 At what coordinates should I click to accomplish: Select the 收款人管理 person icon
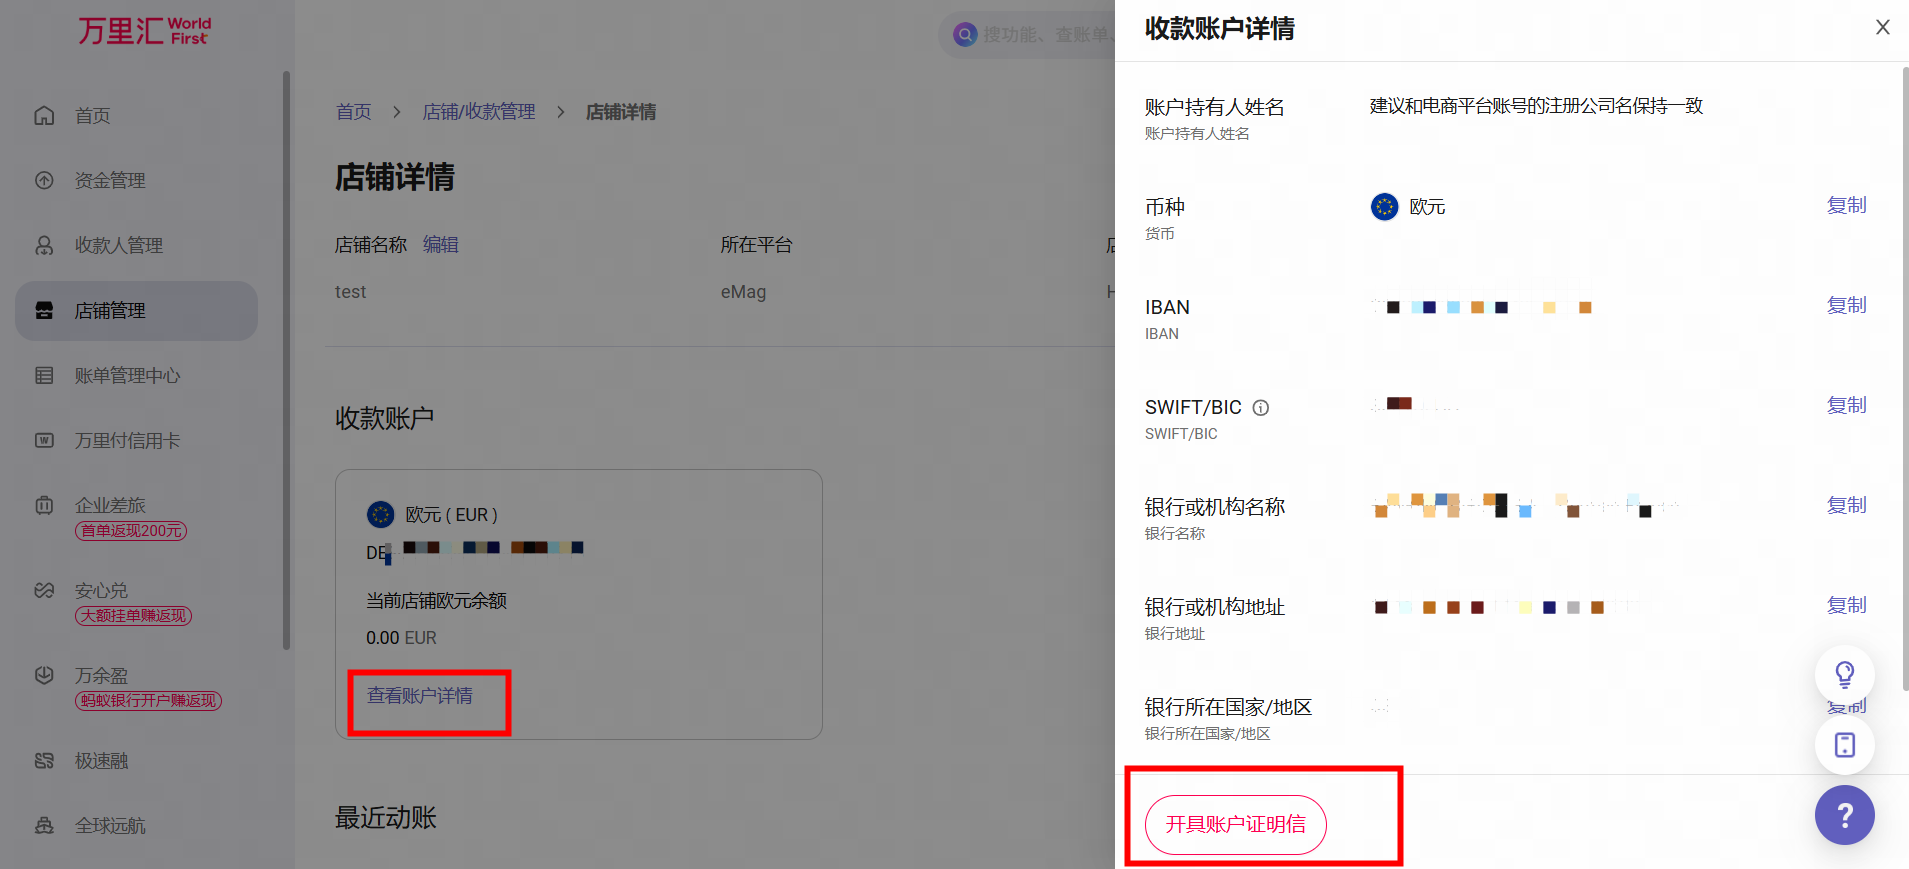click(44, 245)
